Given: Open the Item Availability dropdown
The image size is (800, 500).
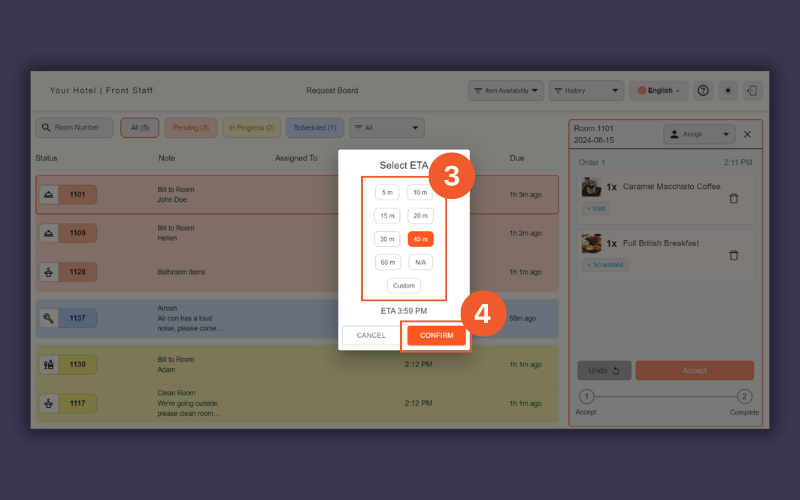Looking at the screenshot, I should [x=506, y=90].
